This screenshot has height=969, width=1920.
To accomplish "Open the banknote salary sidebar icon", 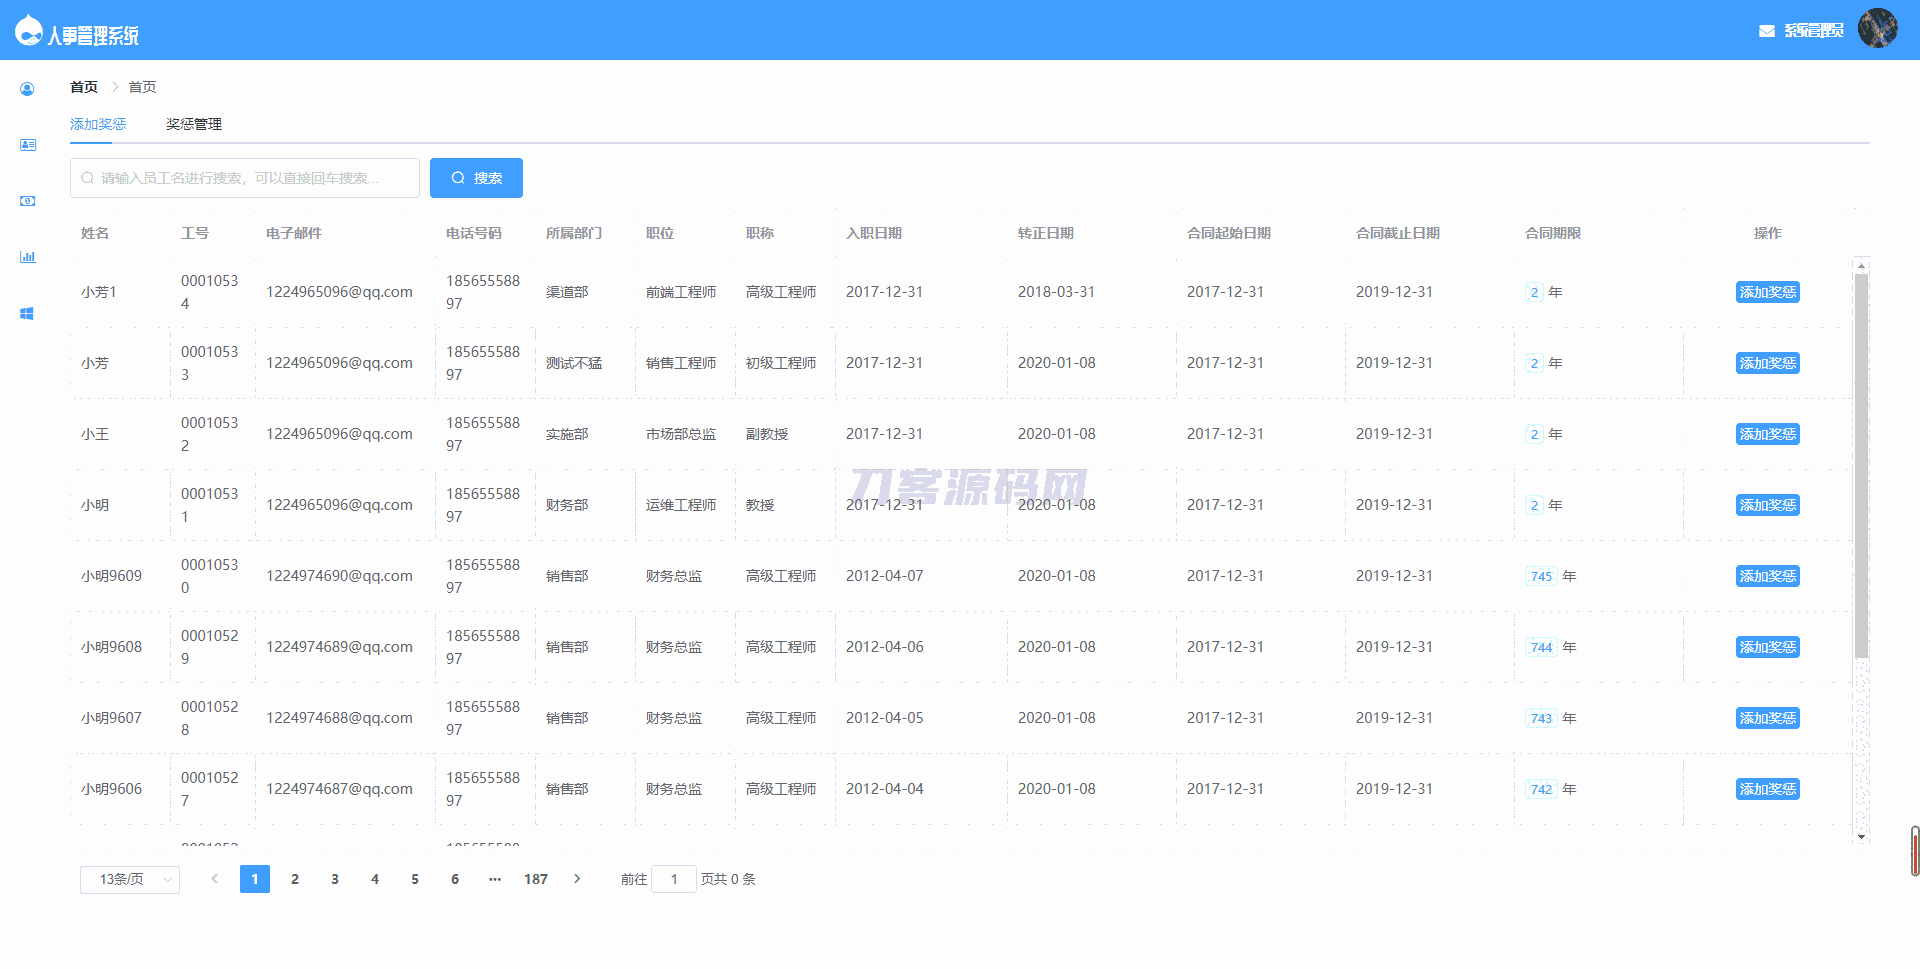I will [x=27, y=201].
